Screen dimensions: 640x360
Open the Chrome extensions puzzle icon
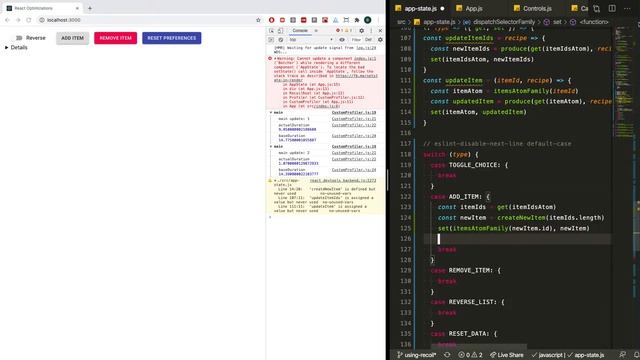tap(357, 20)
